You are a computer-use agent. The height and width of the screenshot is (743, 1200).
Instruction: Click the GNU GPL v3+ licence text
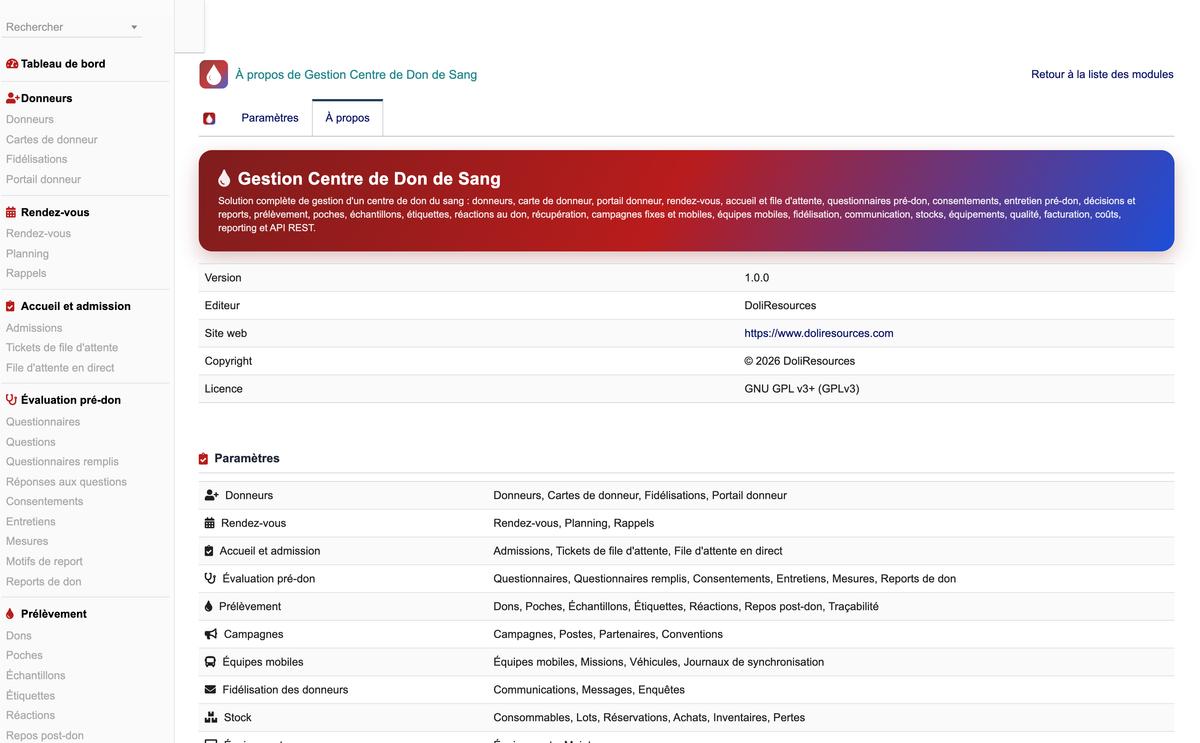click(802, 389)
